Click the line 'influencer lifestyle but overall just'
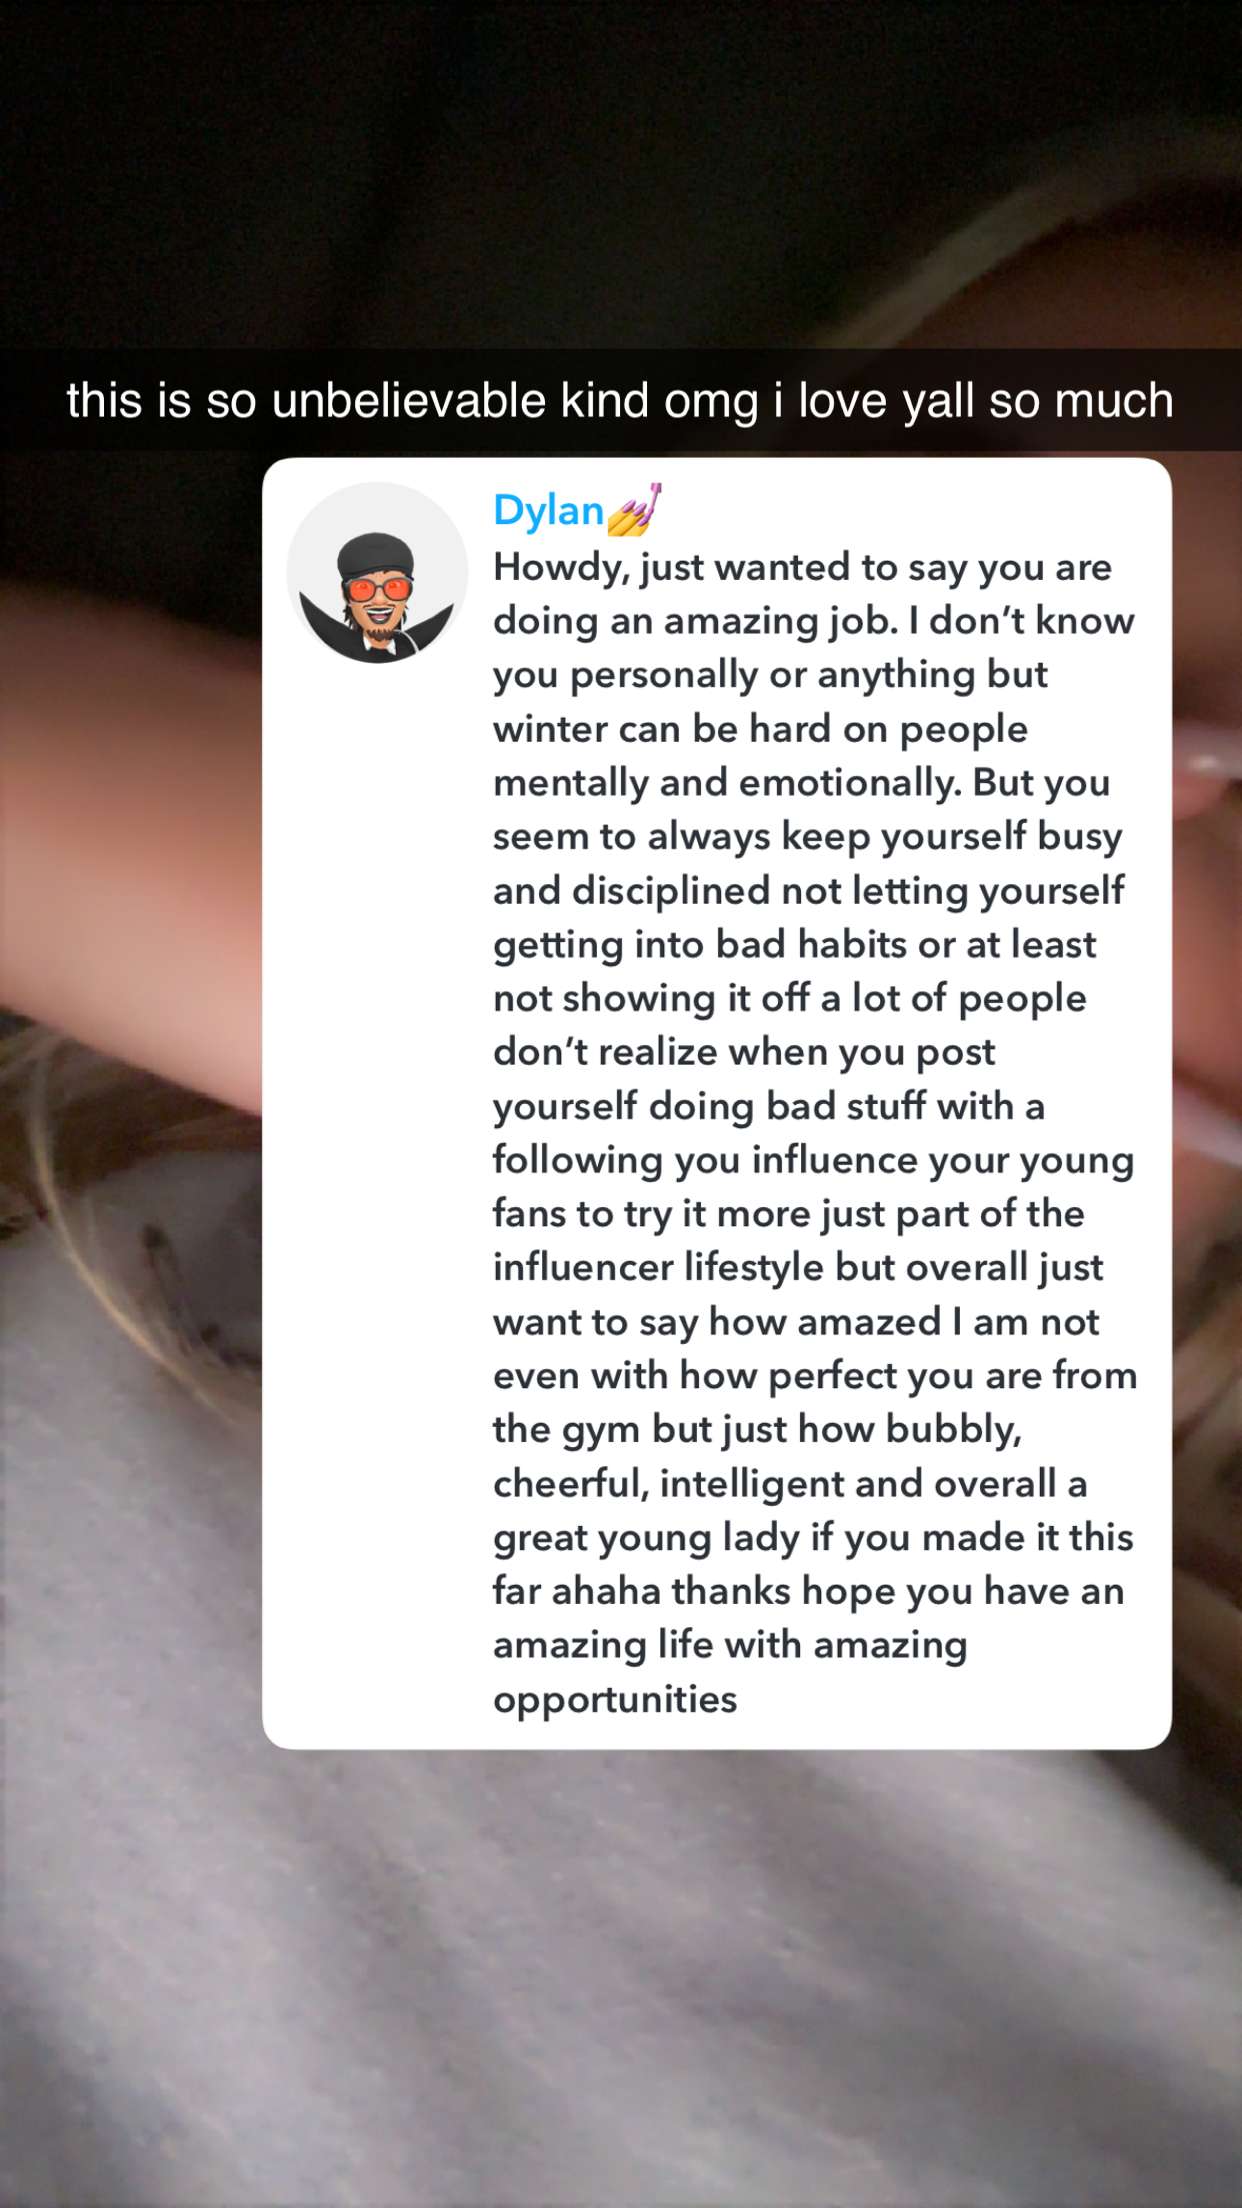 pos(798,1268)
